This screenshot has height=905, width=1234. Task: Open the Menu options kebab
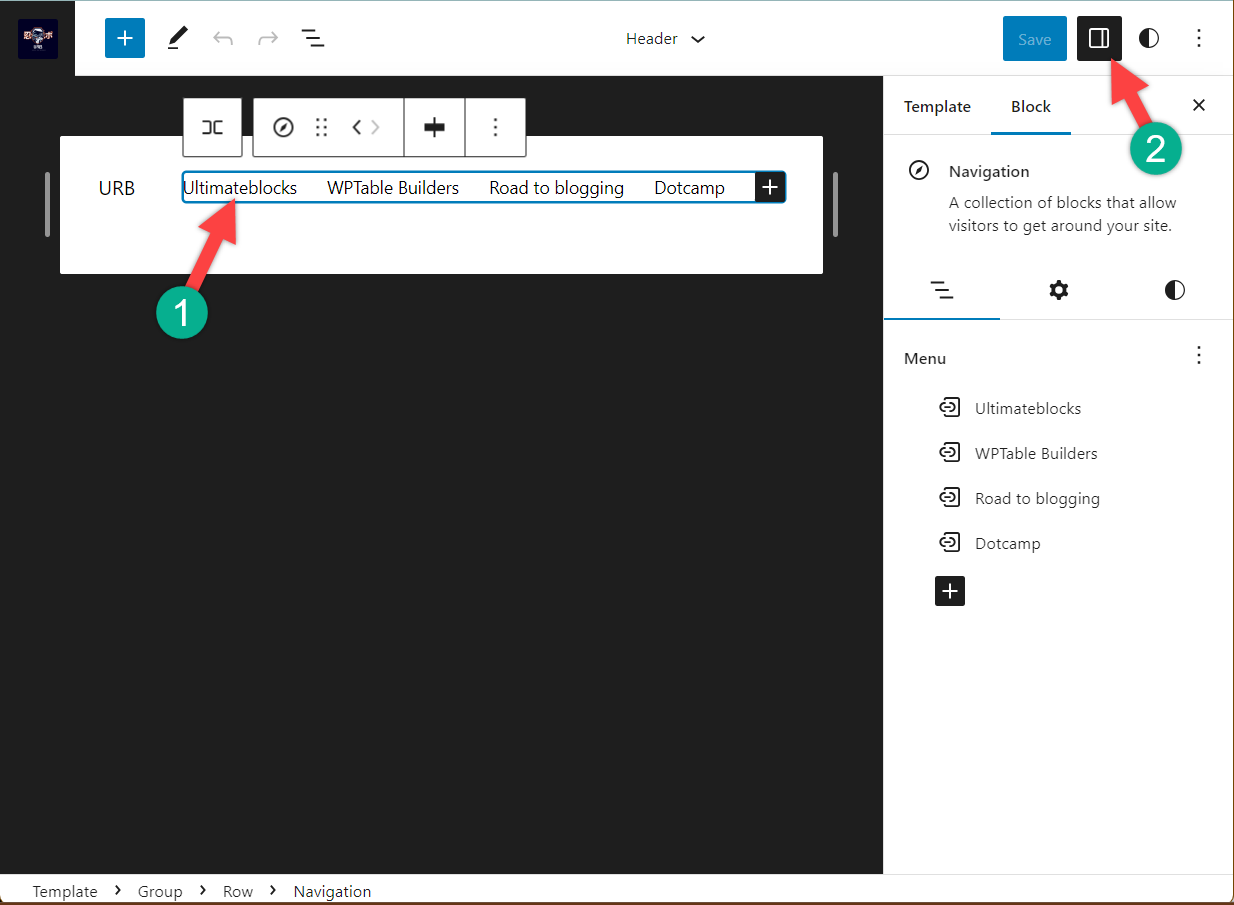(1199, 355)
